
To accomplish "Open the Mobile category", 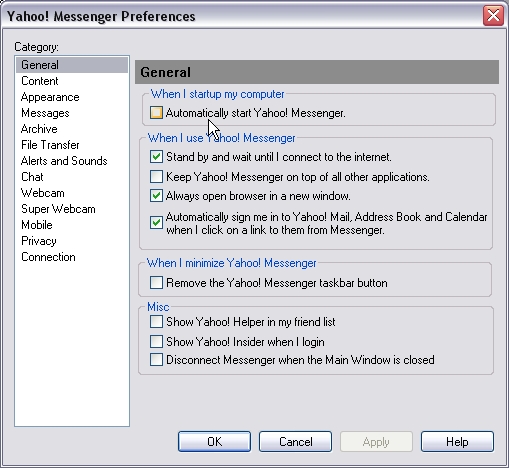I will click(x=72, y=225).
